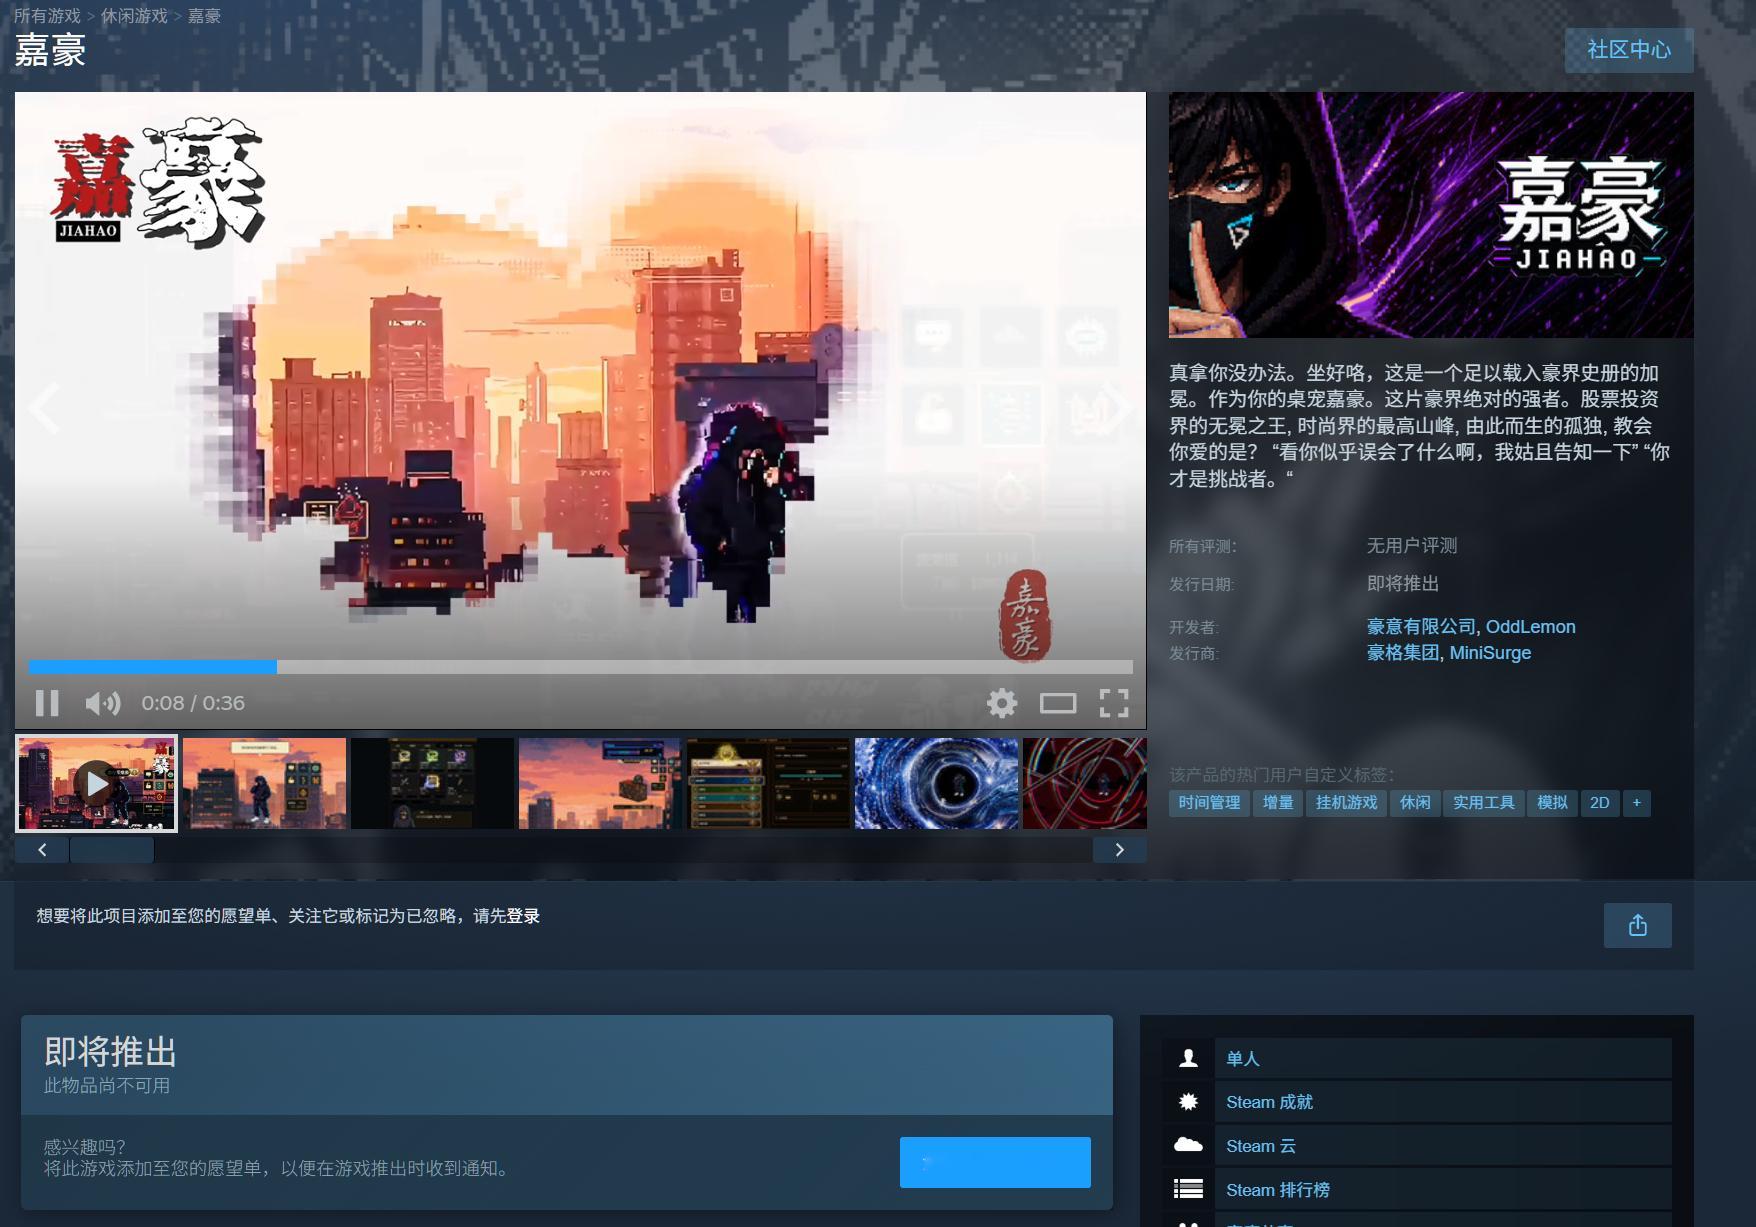Select the 模拟 tag
1756x1227 pixels.
point(1552,803)
